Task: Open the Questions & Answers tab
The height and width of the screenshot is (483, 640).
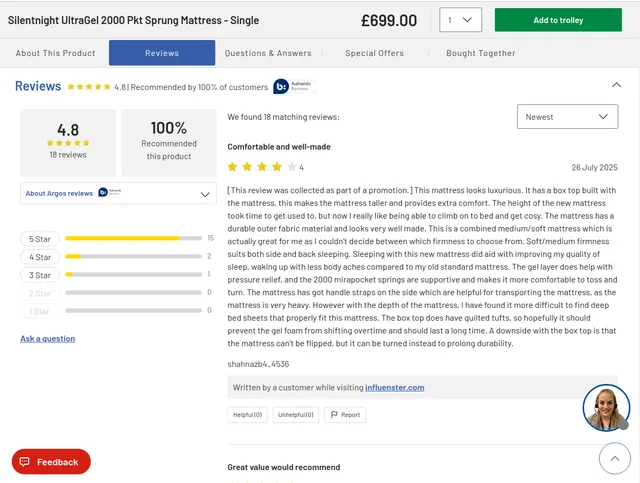Action: click(x=268, y=53)
